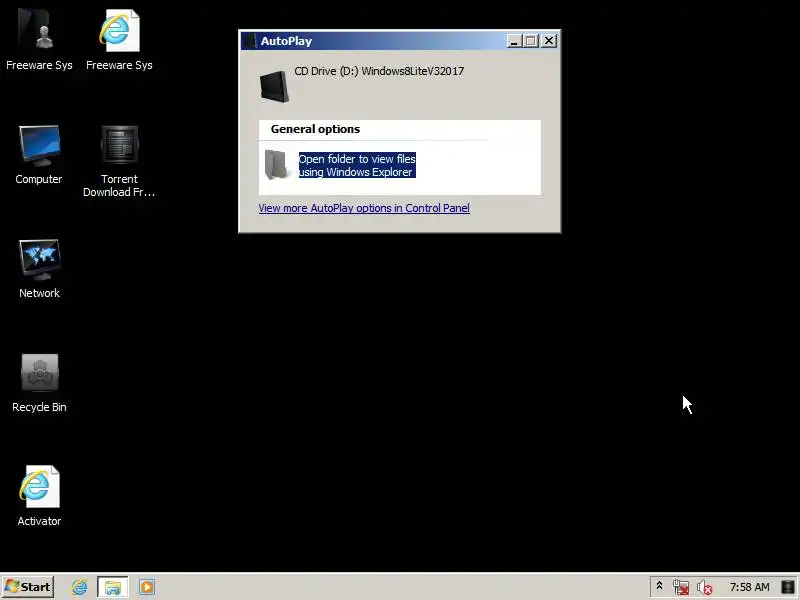Viewport: 800px width, 600px height.
Task: Open Windows Explorer from the taskbar
Action: pyautogui.click(x=113, y=587)
